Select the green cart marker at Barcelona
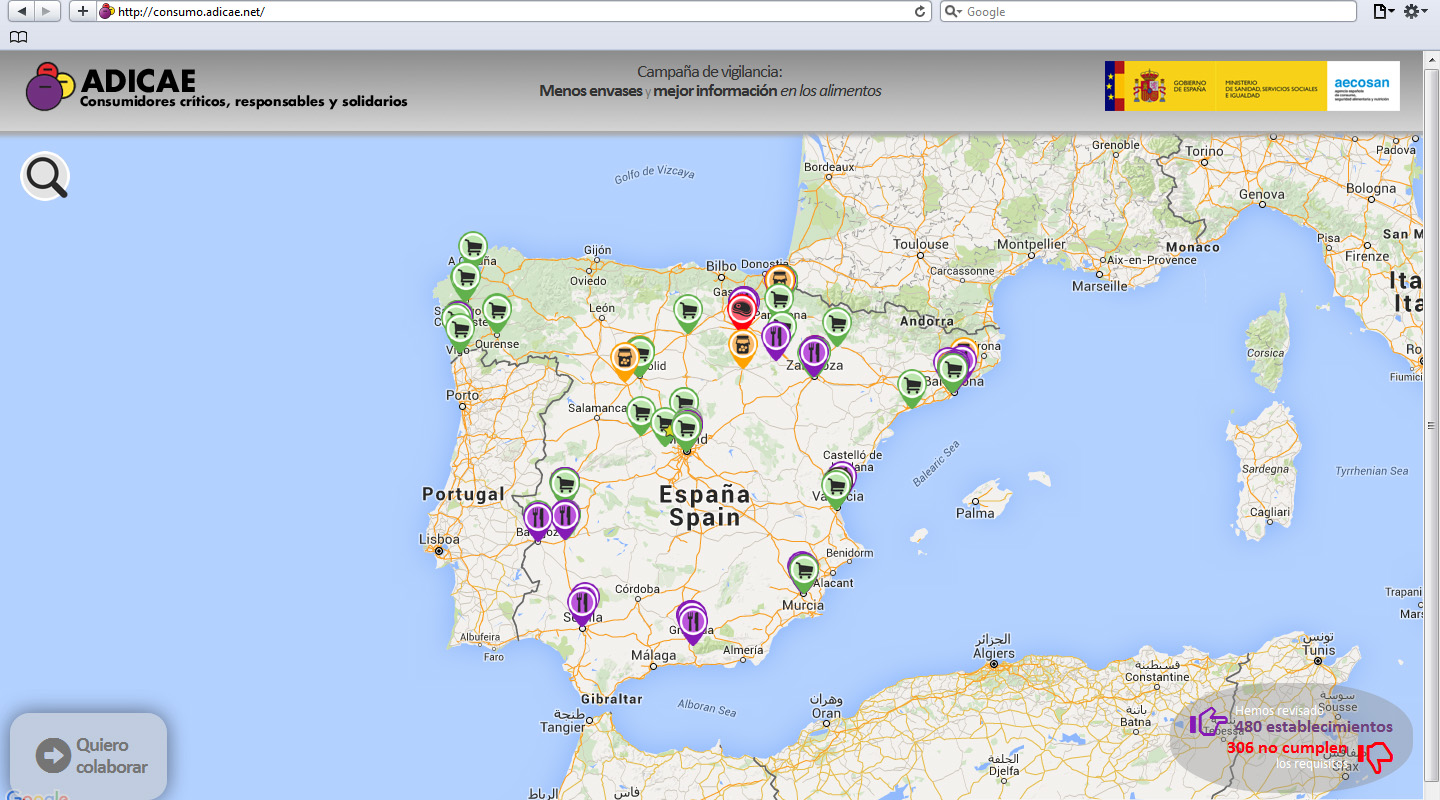 [x=953, y=371]
